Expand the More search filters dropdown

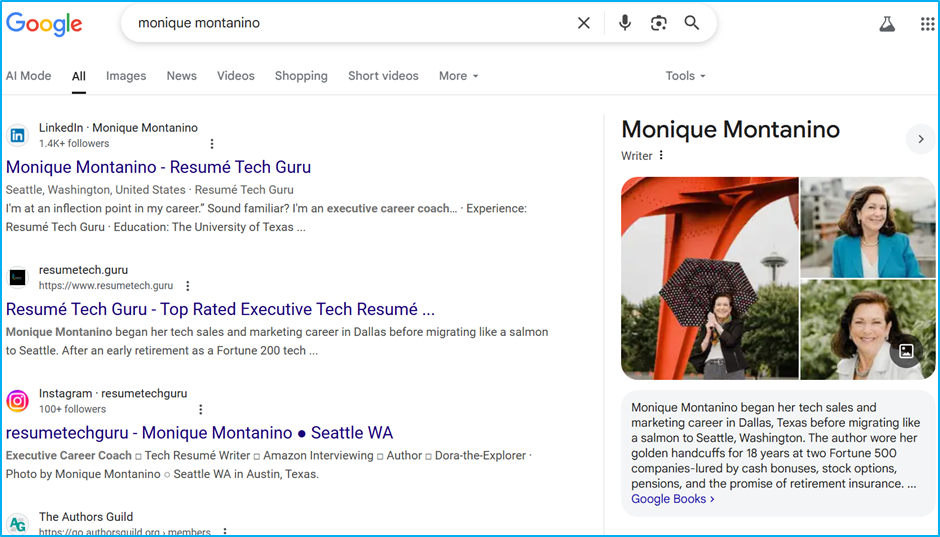pyautogui.click(x=458, y=76)
